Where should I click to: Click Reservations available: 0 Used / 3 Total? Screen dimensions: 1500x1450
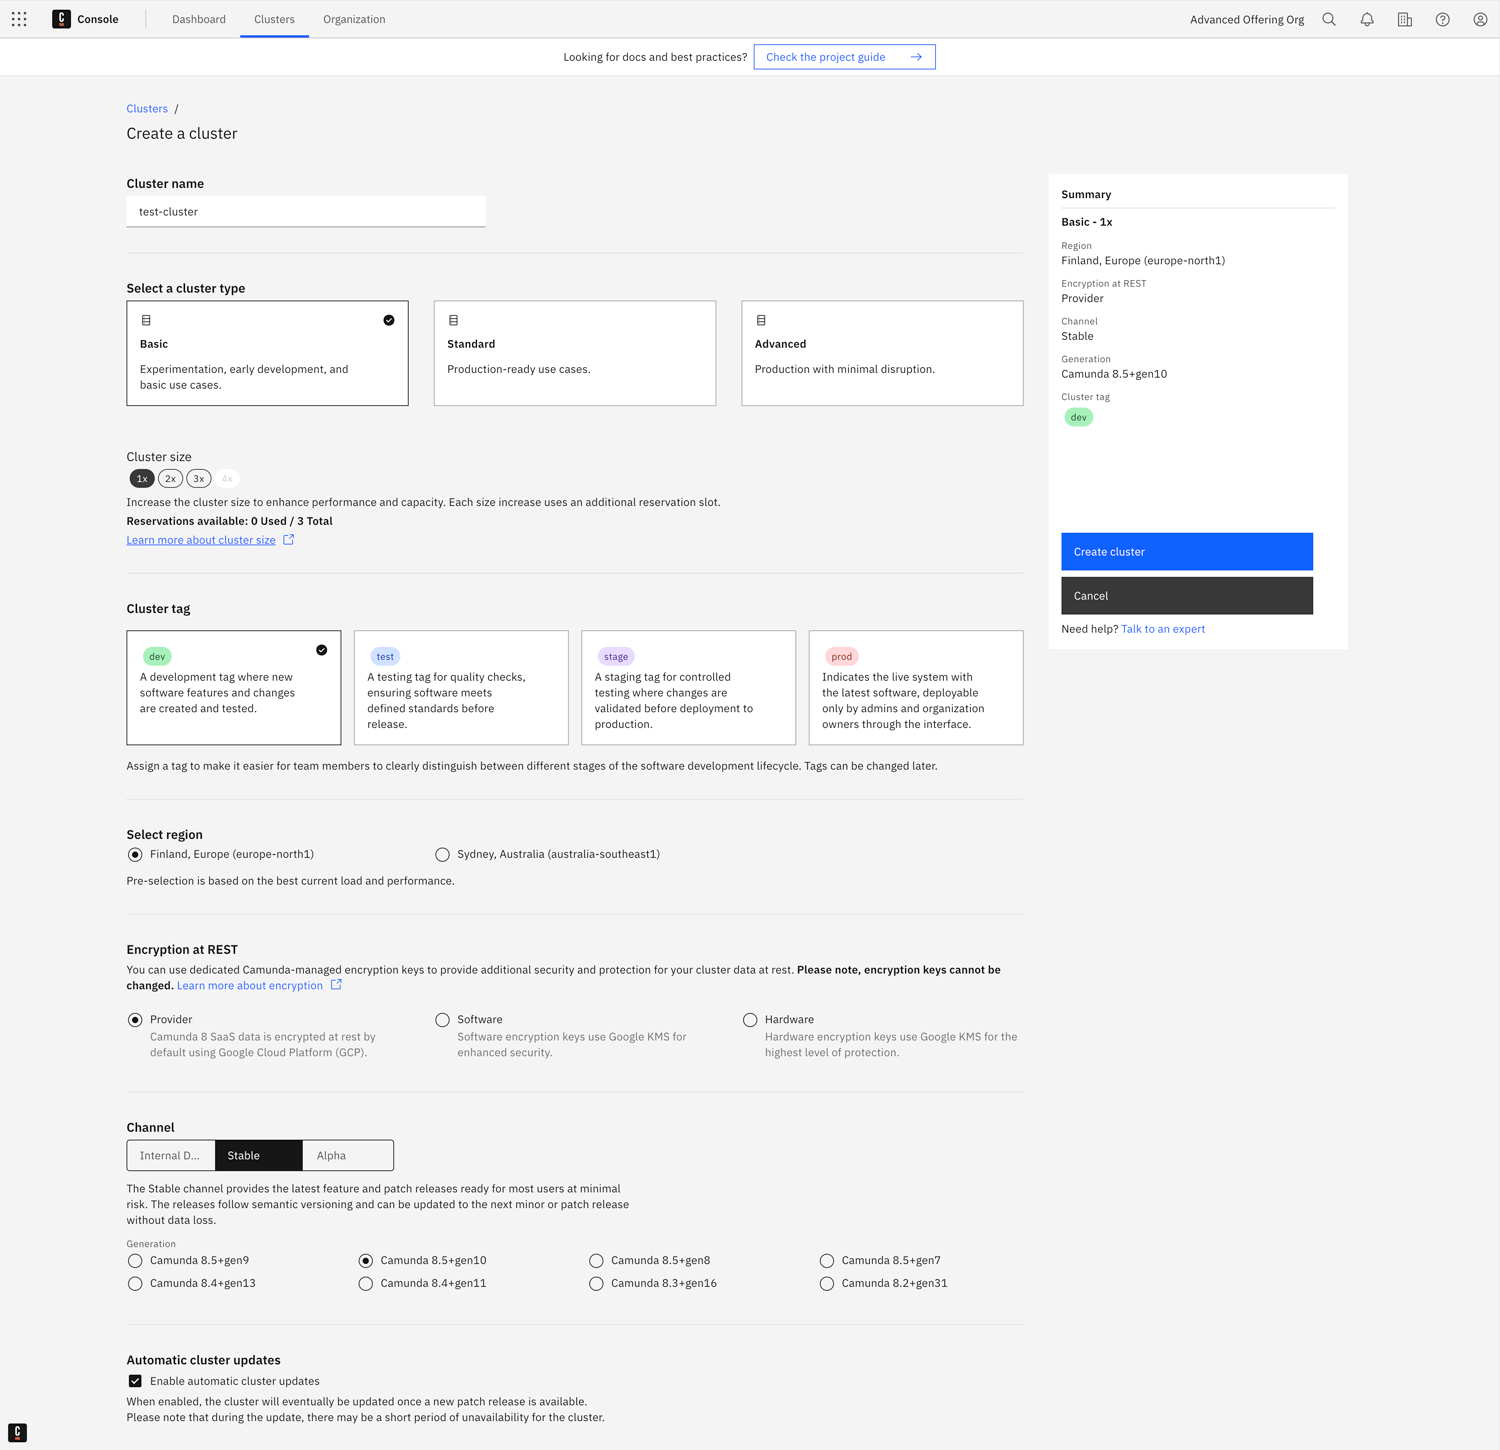click(230, 521)
